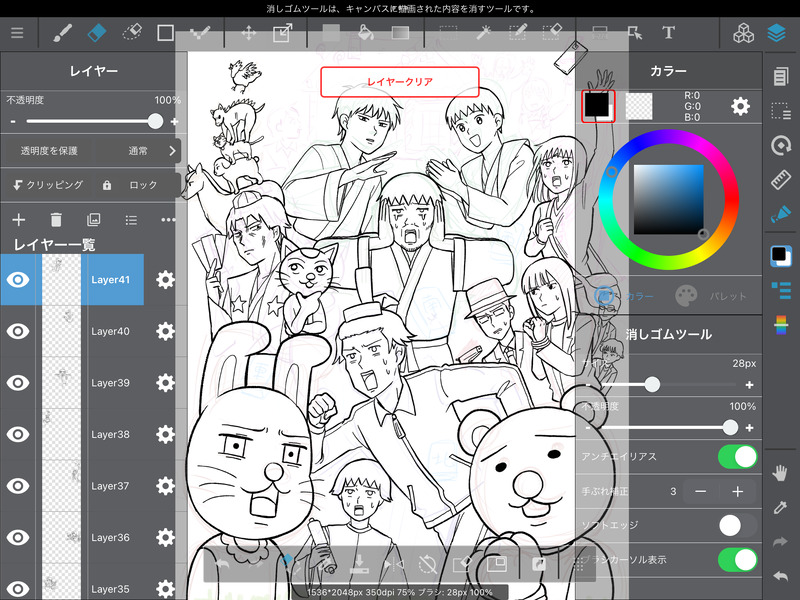Open the ruler guide tool

click(x=781, y=180)
